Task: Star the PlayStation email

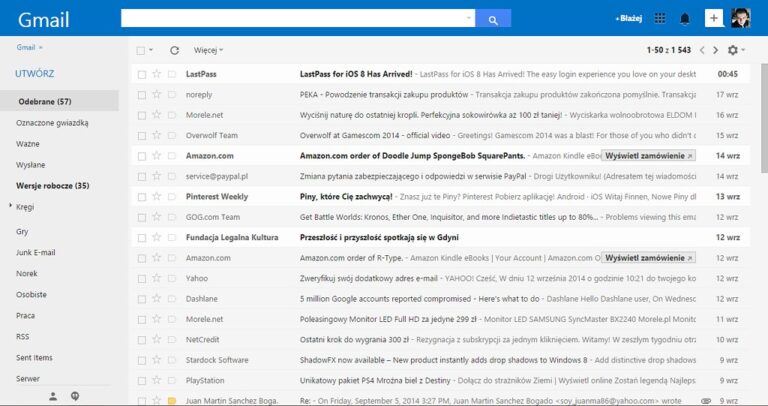Action: 157,381
